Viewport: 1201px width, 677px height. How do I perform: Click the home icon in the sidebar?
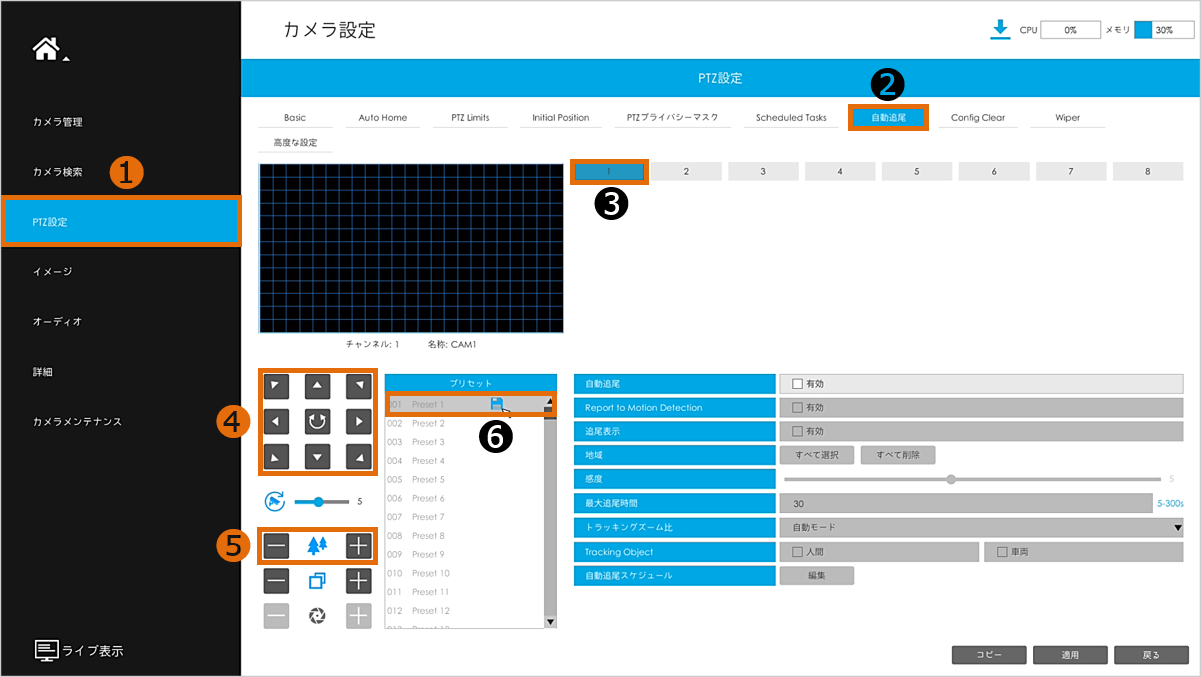point(46,49)
